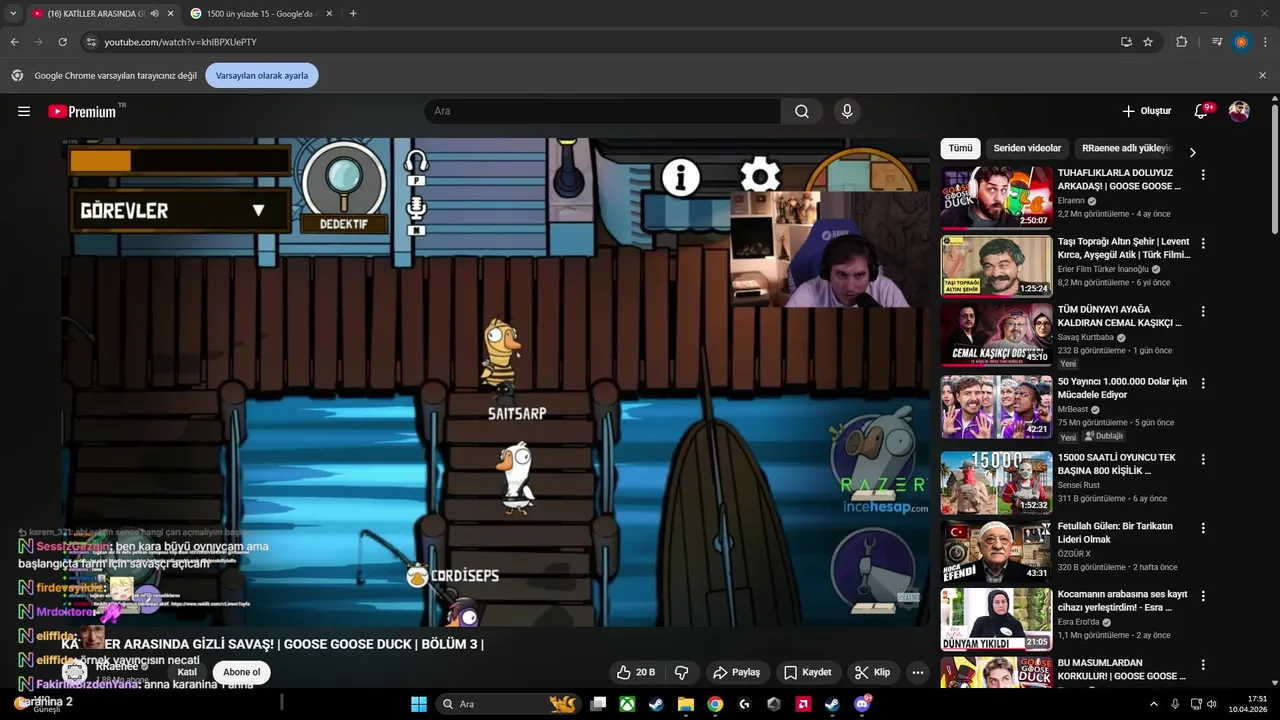Bookmark this page with star icon

[1148, 42]
